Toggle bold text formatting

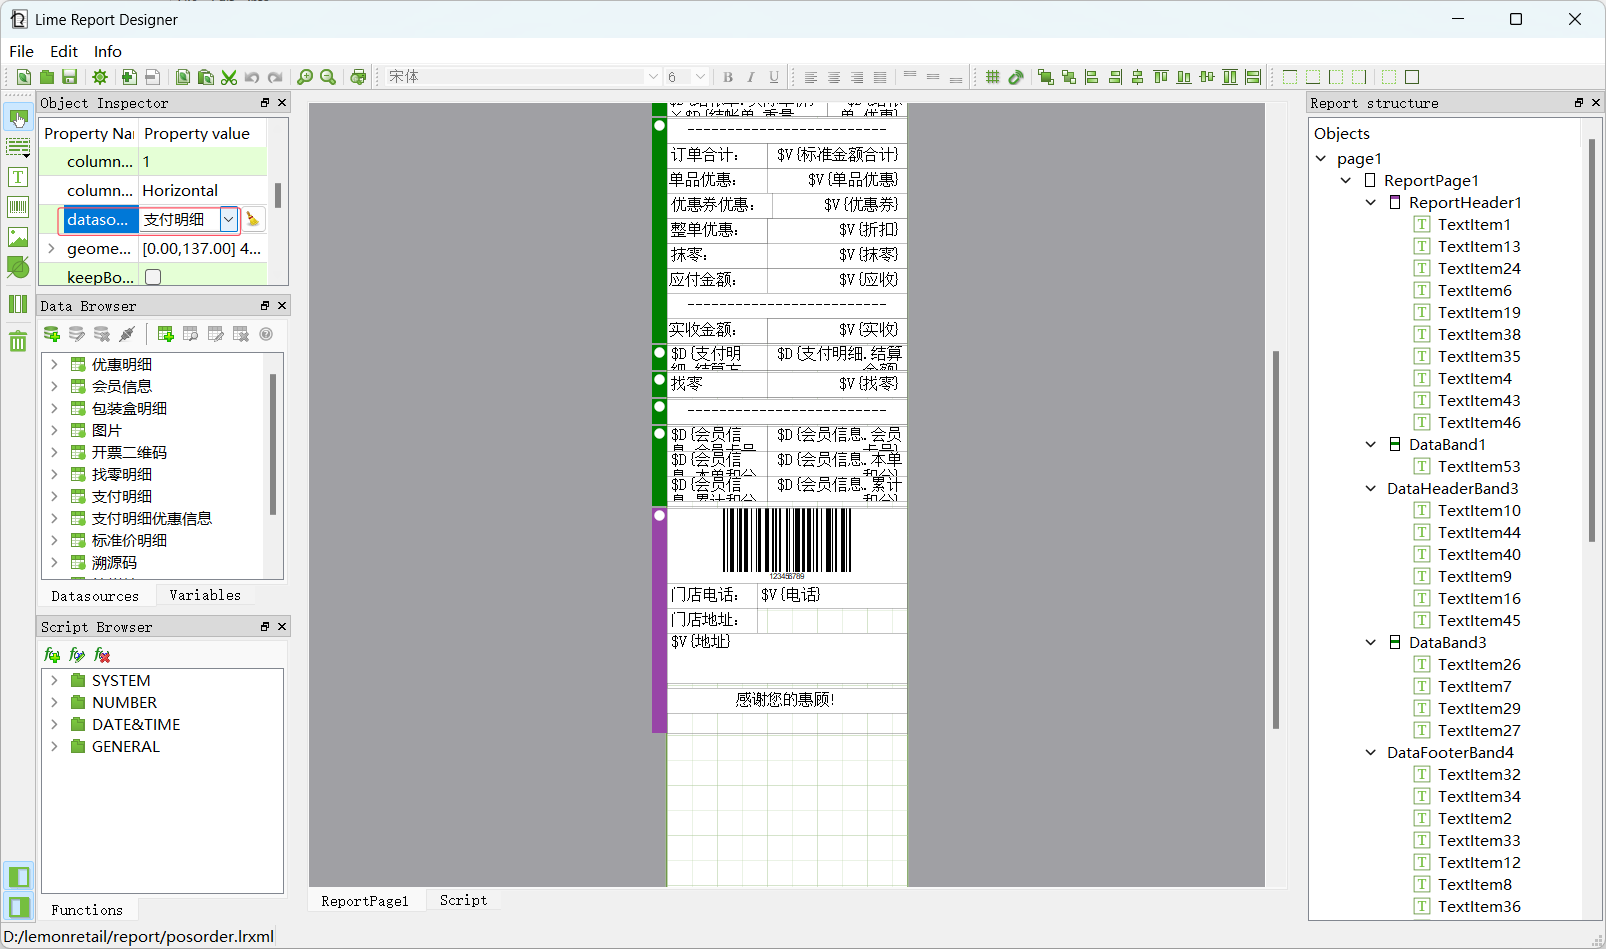click(728, 77)
